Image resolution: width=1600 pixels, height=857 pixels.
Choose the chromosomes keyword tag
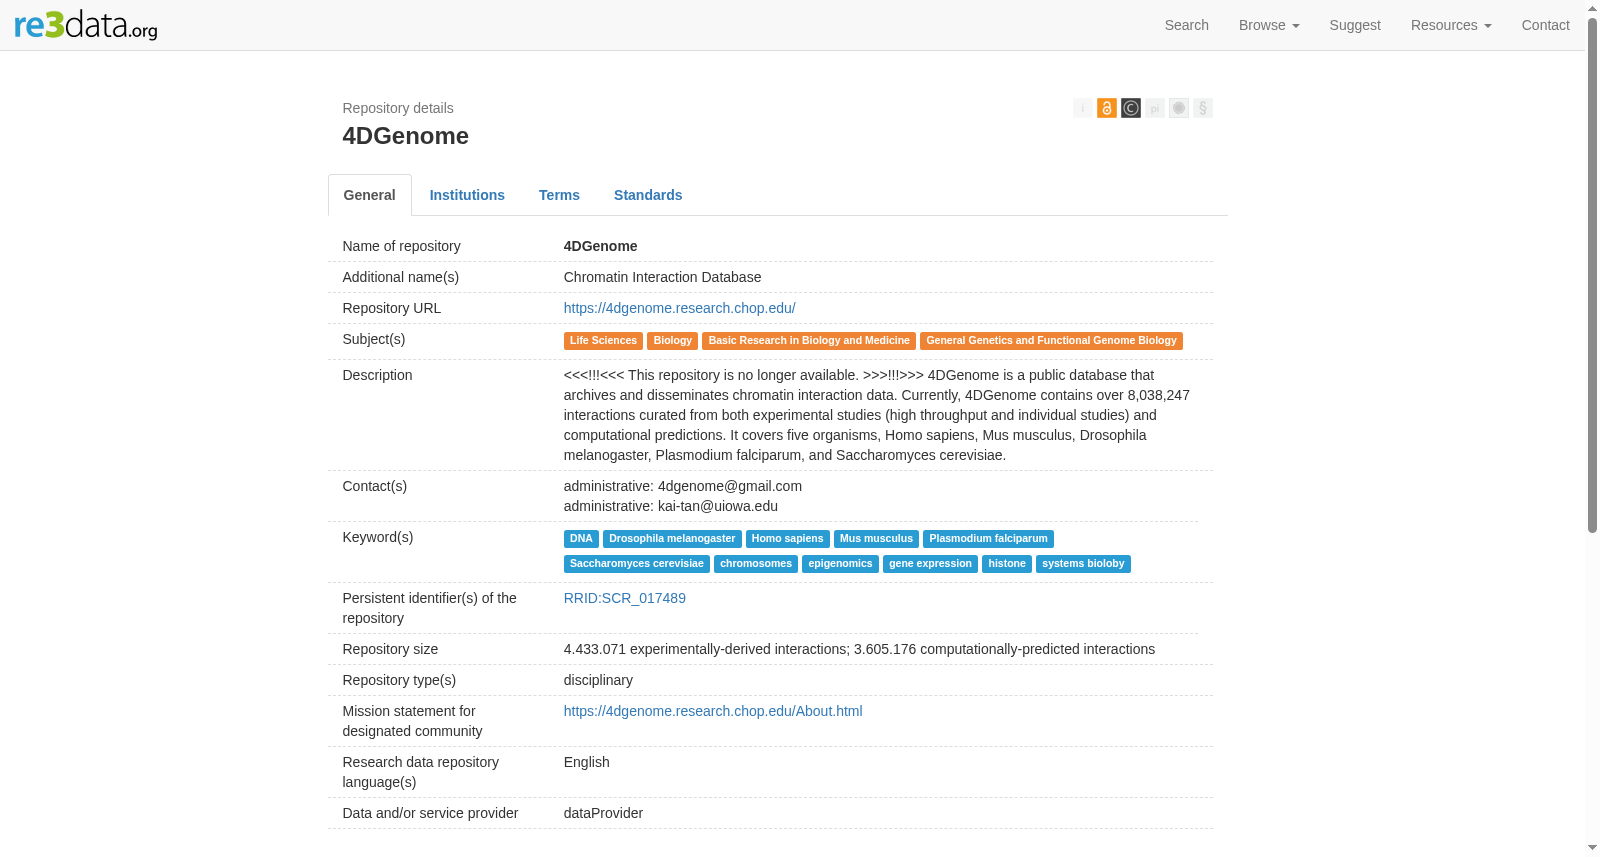[x=756, y=564]
